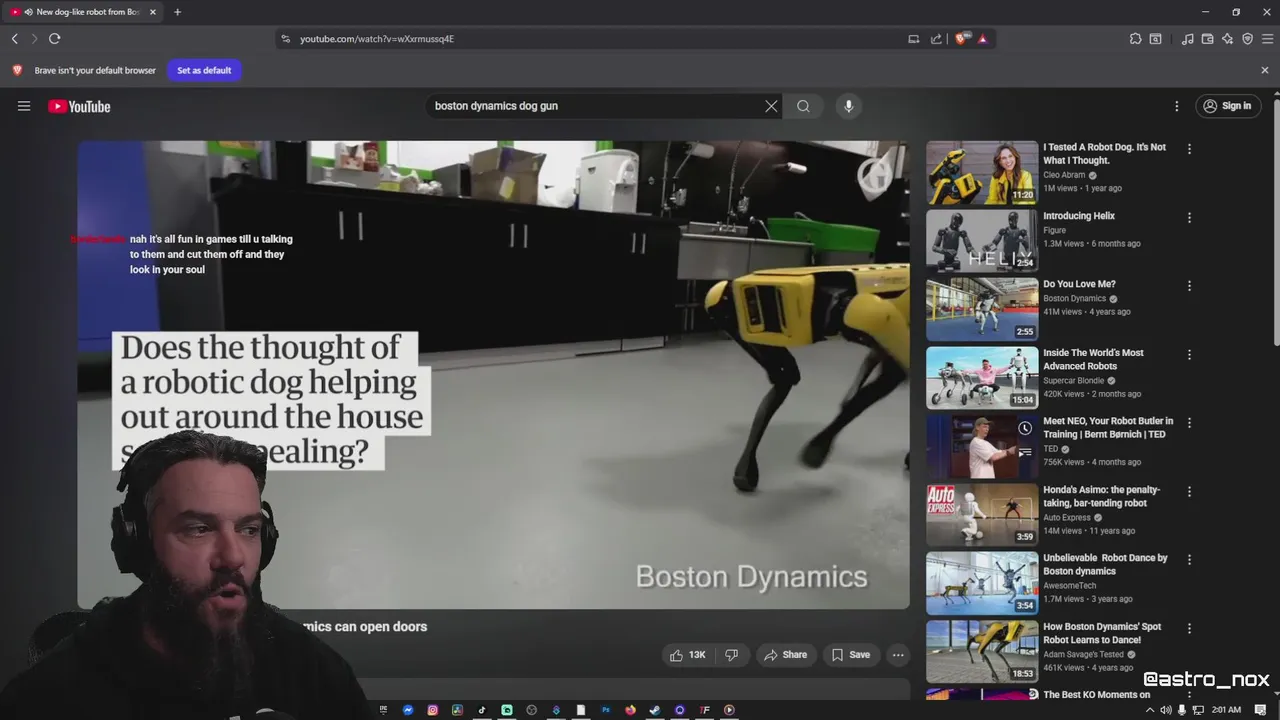Open options for 'Unbelievable Robot Dance'
This screenshot has height=720, width=1280.
coord(1189,560)
